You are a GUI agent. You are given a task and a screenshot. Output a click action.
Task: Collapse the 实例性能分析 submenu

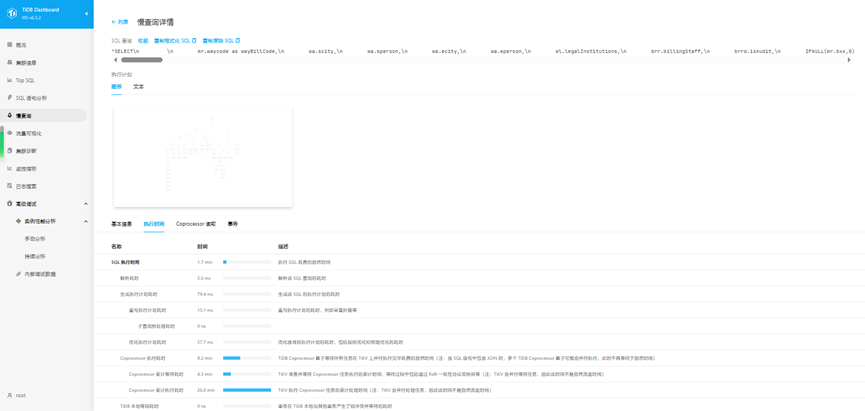coord(85,221)
